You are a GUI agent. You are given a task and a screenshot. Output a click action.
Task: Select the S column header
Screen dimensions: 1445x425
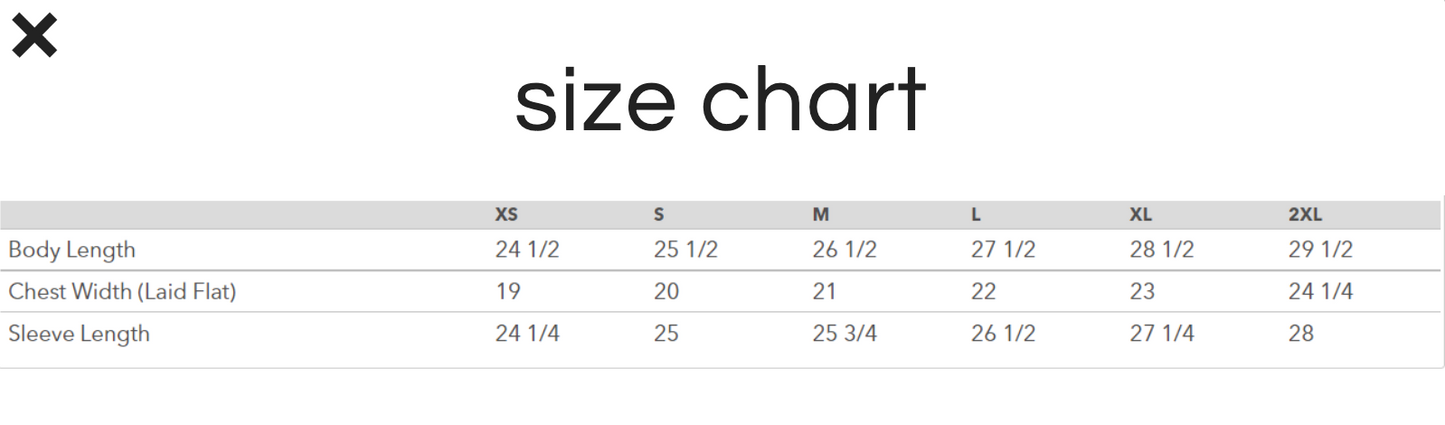659,215
